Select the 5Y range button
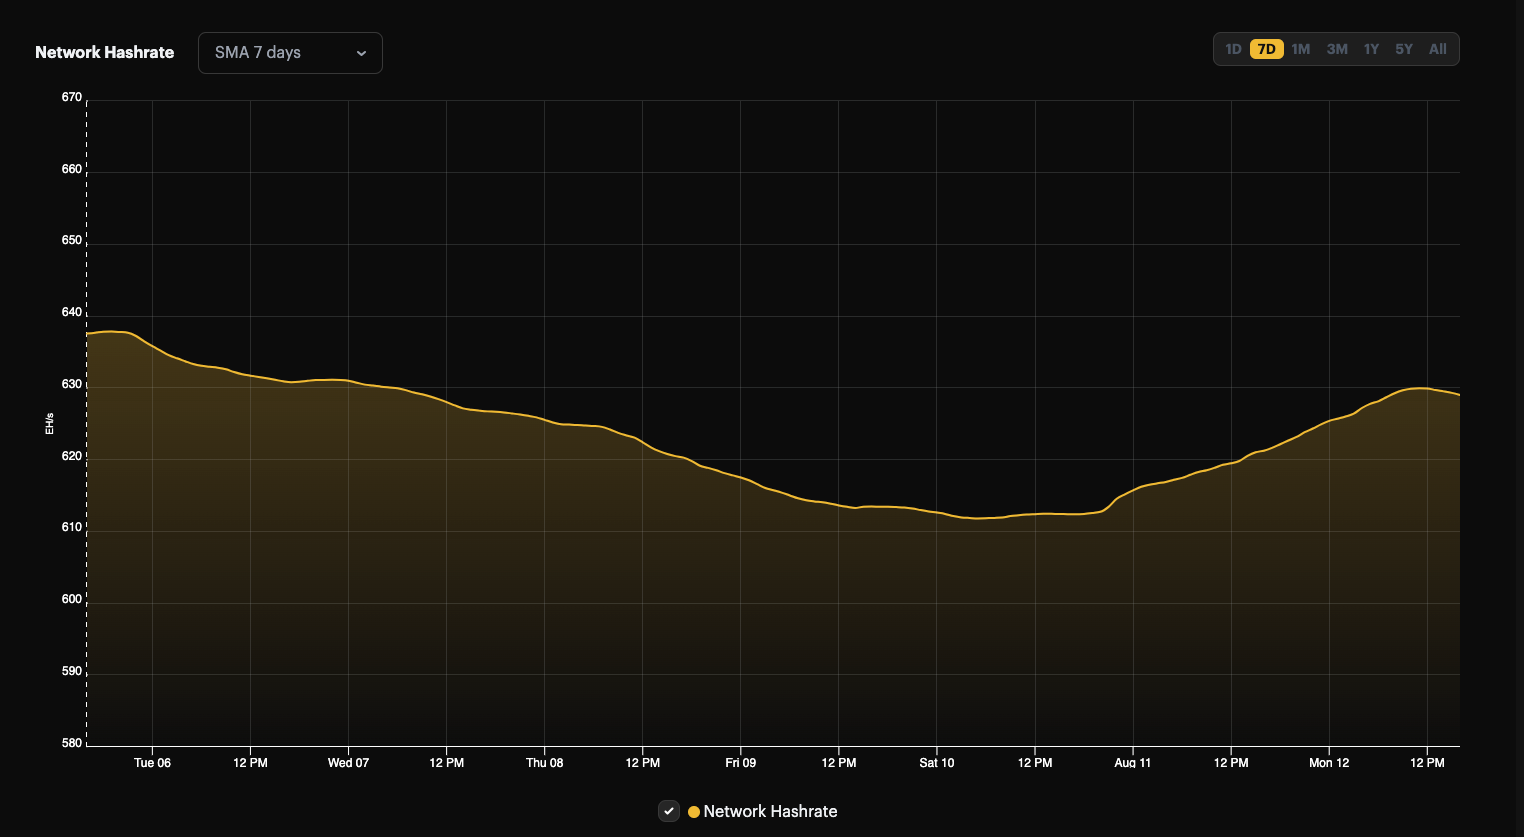The width and height of the screenshot is (1524, 837). 1403,48
